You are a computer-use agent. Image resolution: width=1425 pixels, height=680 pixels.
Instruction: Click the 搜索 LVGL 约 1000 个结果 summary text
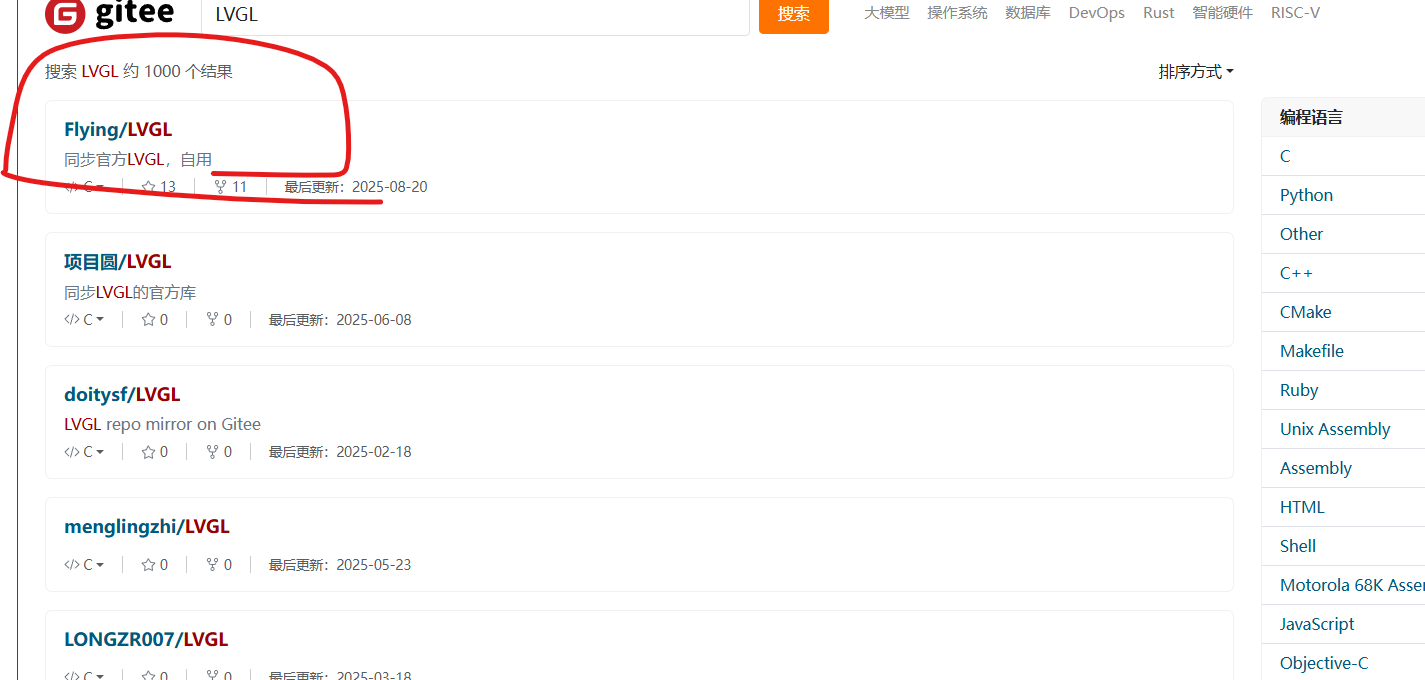coord(139,72)
